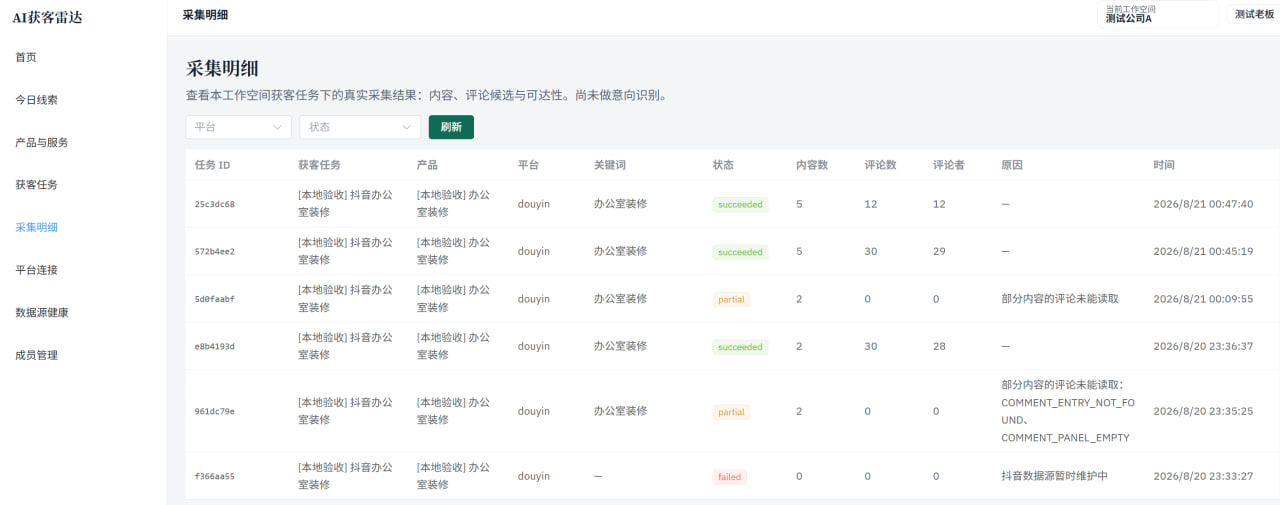Click the 采集明细 breadcrumb in top bar

(205, 15)
